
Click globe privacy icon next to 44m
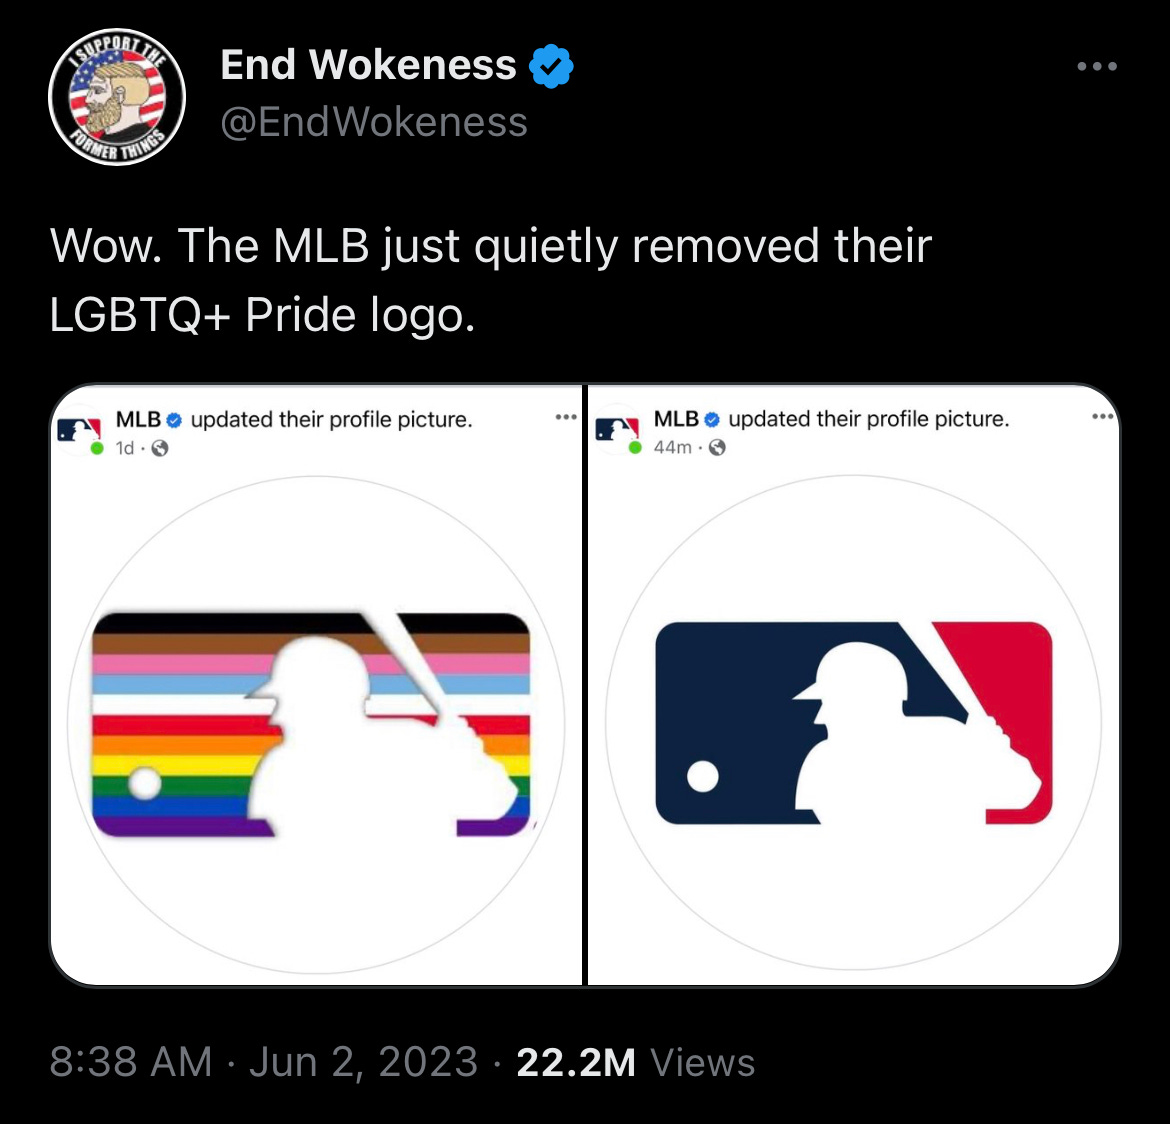(x=717, y=447)
